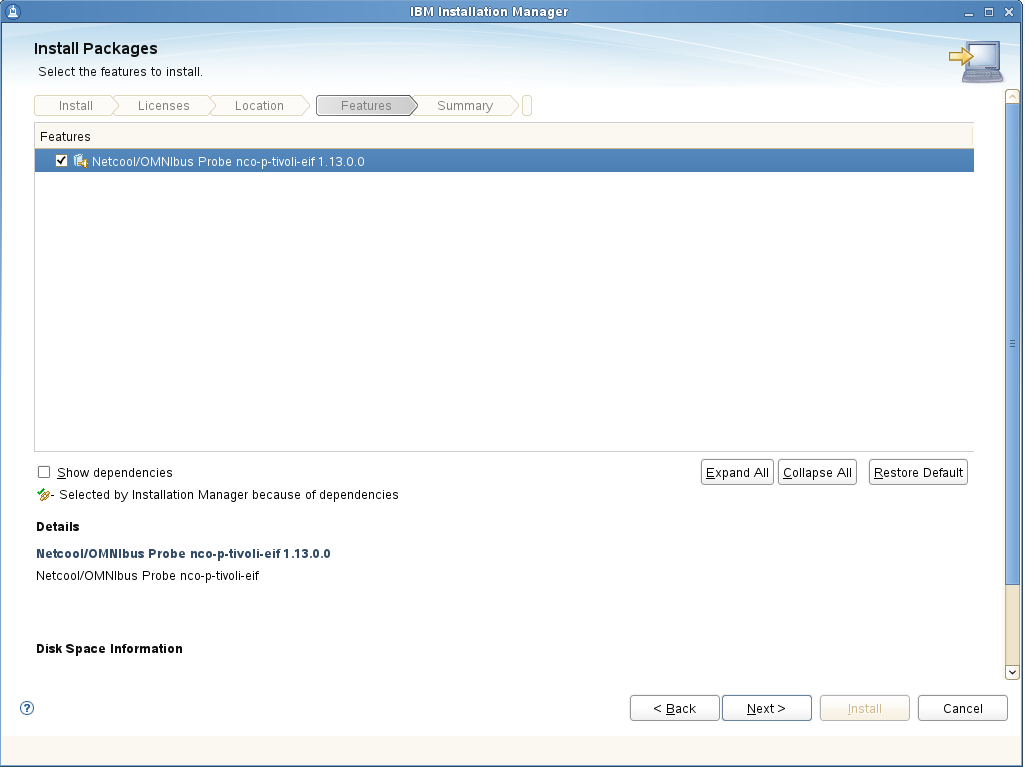This screenshot has width=1025, height=767.
Task: Click the Disk Space Information heading
Action: [109, 649]
